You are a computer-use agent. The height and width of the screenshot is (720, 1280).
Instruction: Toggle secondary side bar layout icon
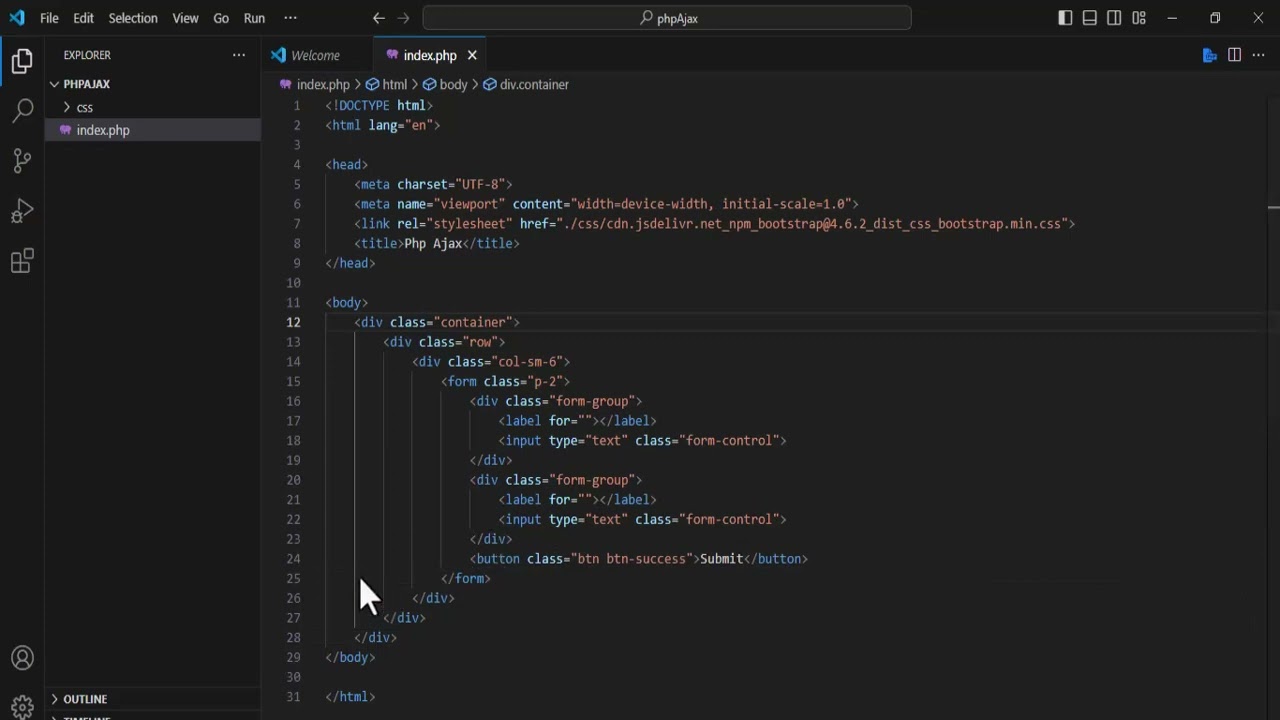pyautogui.click(x=1114, y=18)
